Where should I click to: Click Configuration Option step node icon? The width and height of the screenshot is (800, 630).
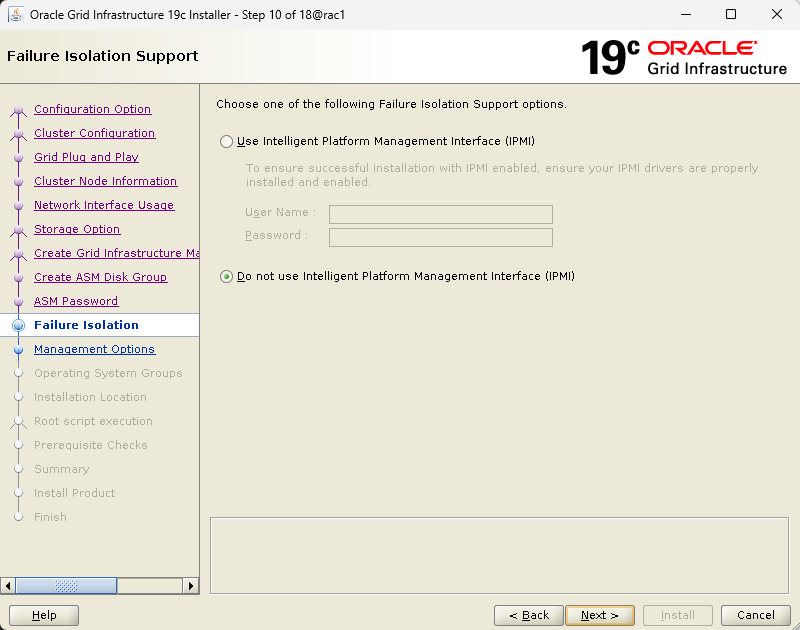point(18,110)
